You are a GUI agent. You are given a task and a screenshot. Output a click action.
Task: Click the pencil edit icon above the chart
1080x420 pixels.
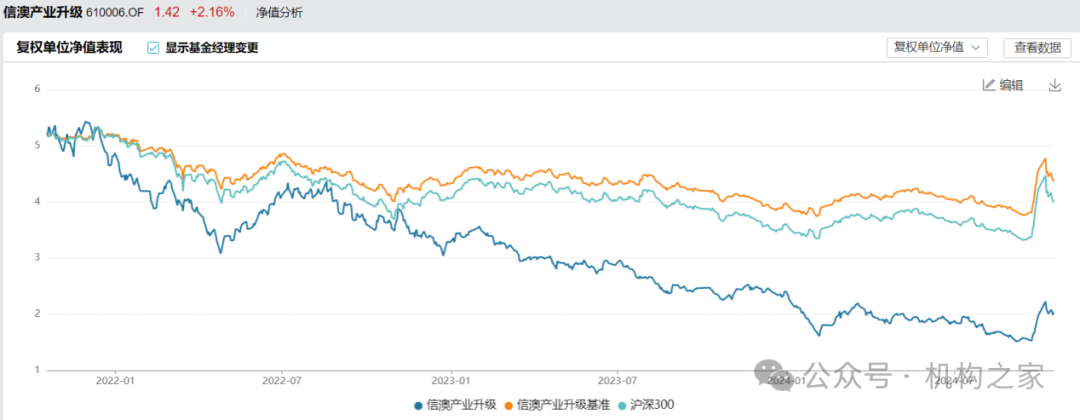pyautogui.click(x=989, y=85)
